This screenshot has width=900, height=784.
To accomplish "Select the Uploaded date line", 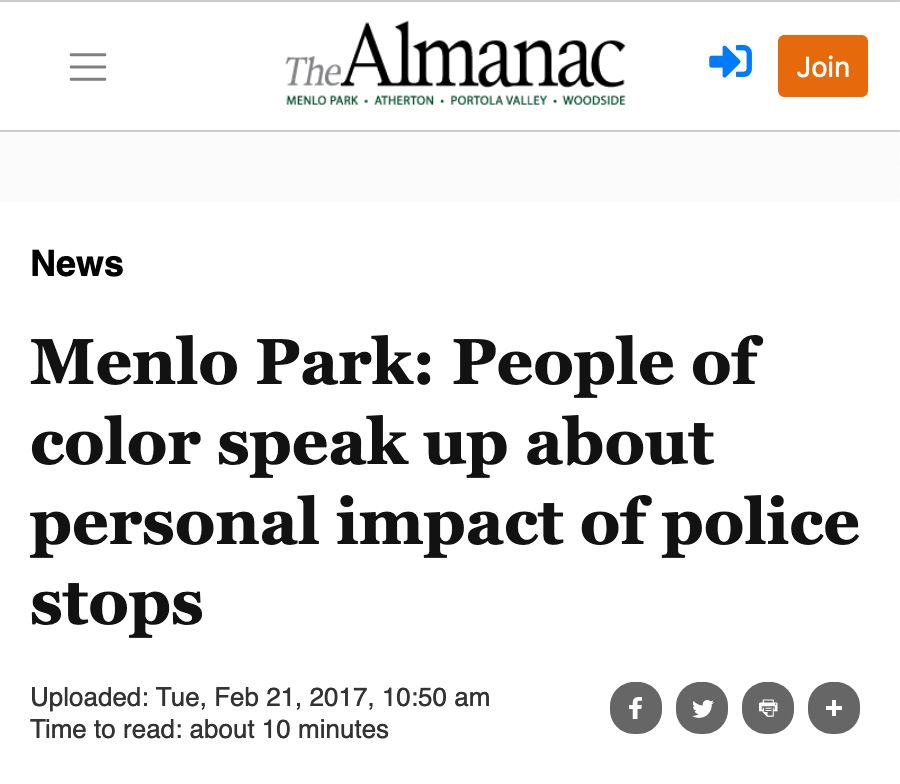I will point(260,697).
